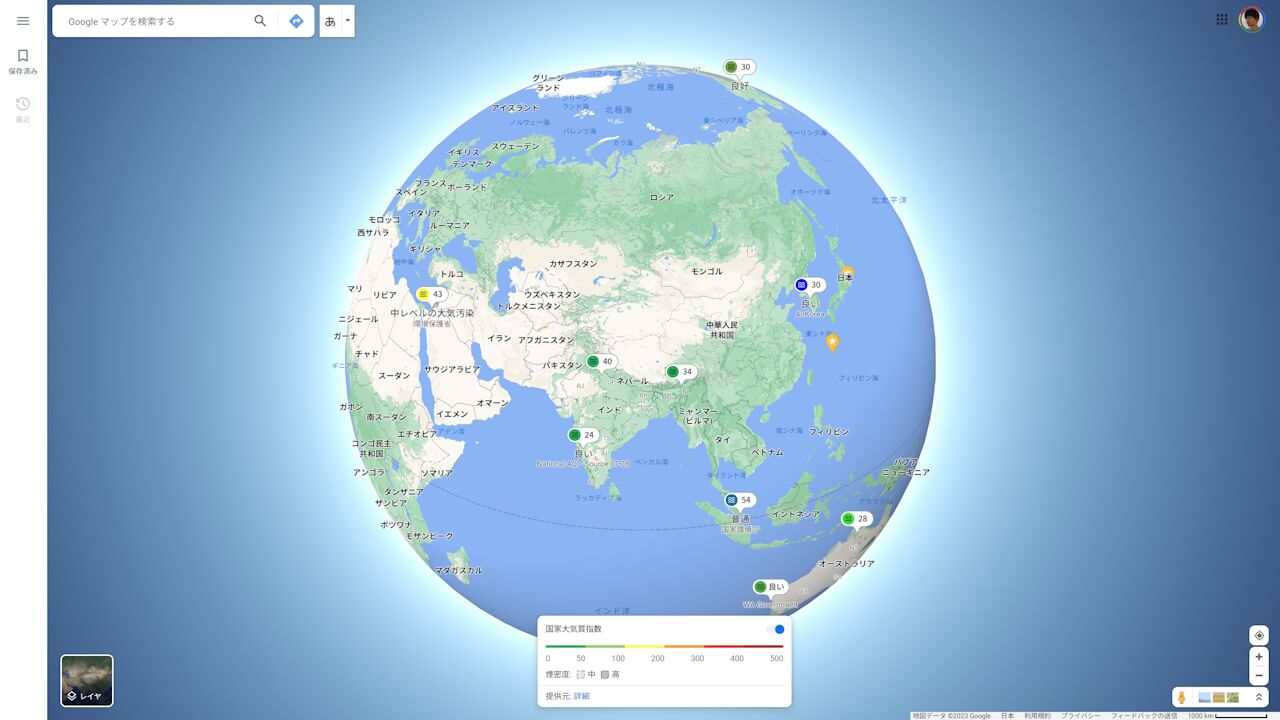
Task: Open the directions icon next to search
Action: [296, 20]
